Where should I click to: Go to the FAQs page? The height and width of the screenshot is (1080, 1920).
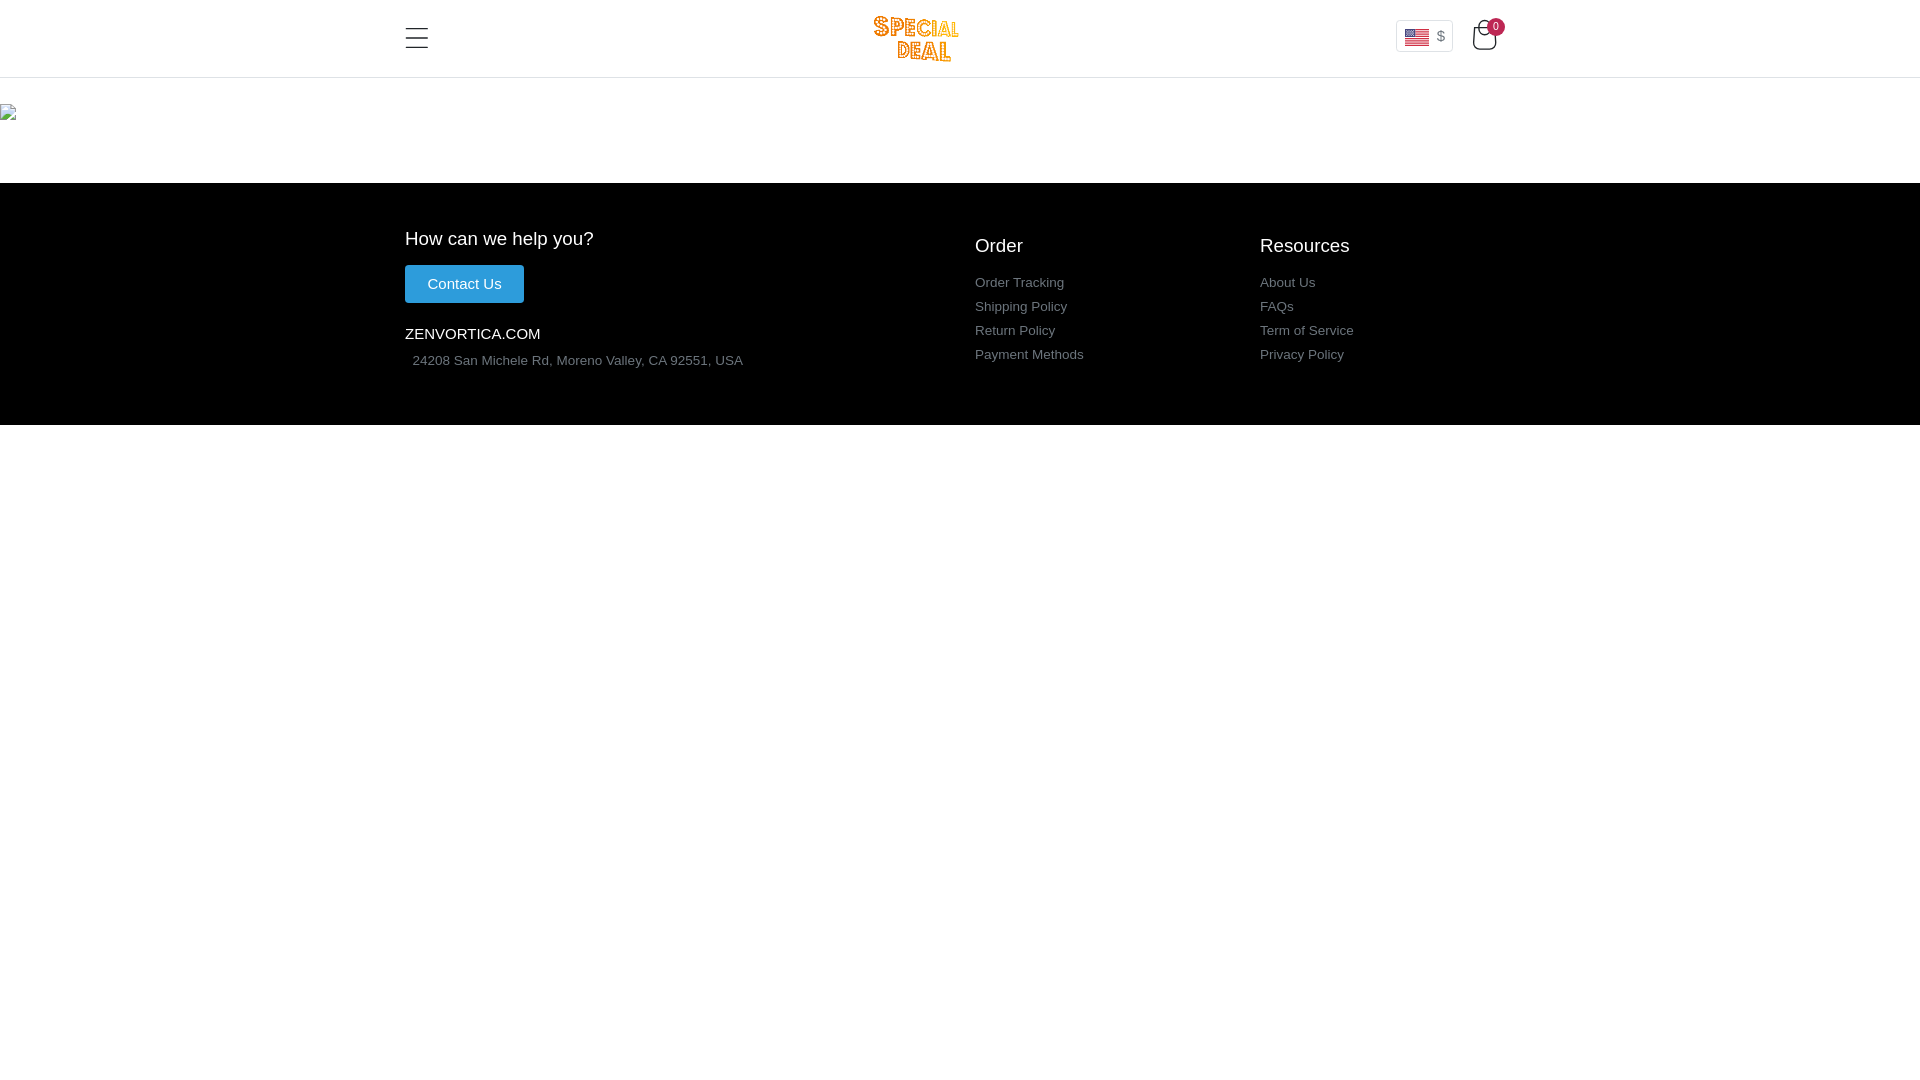(1277, 307)
